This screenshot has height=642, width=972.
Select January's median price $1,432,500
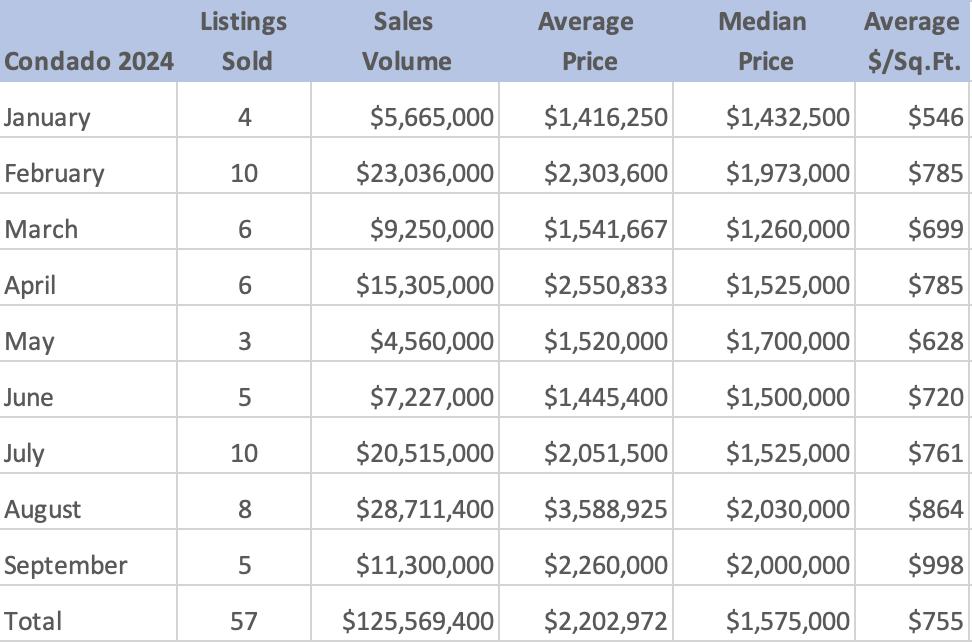[x=788, y=117]
